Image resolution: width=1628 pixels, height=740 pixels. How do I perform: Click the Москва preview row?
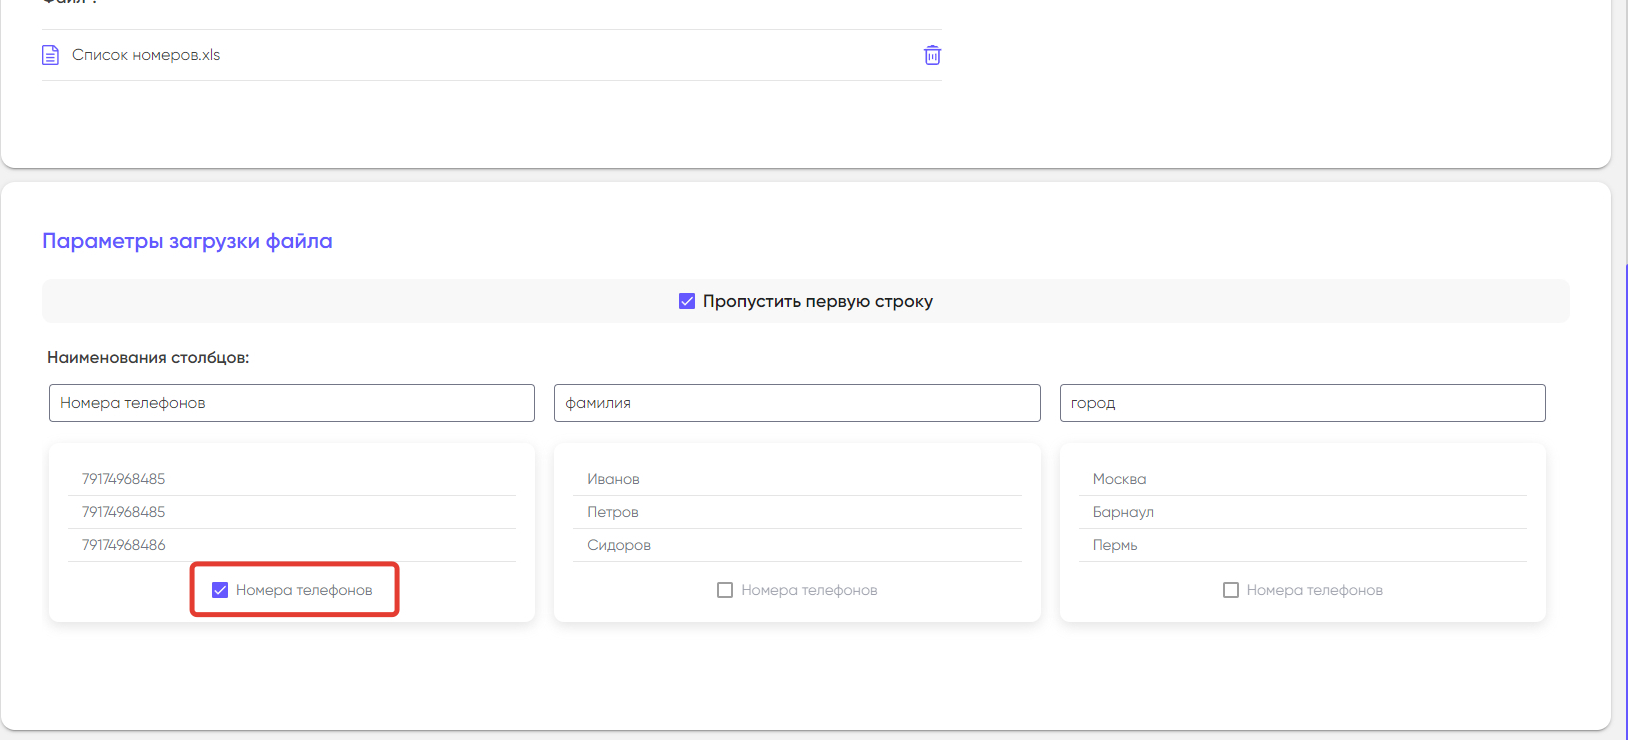click(1303, 479)
